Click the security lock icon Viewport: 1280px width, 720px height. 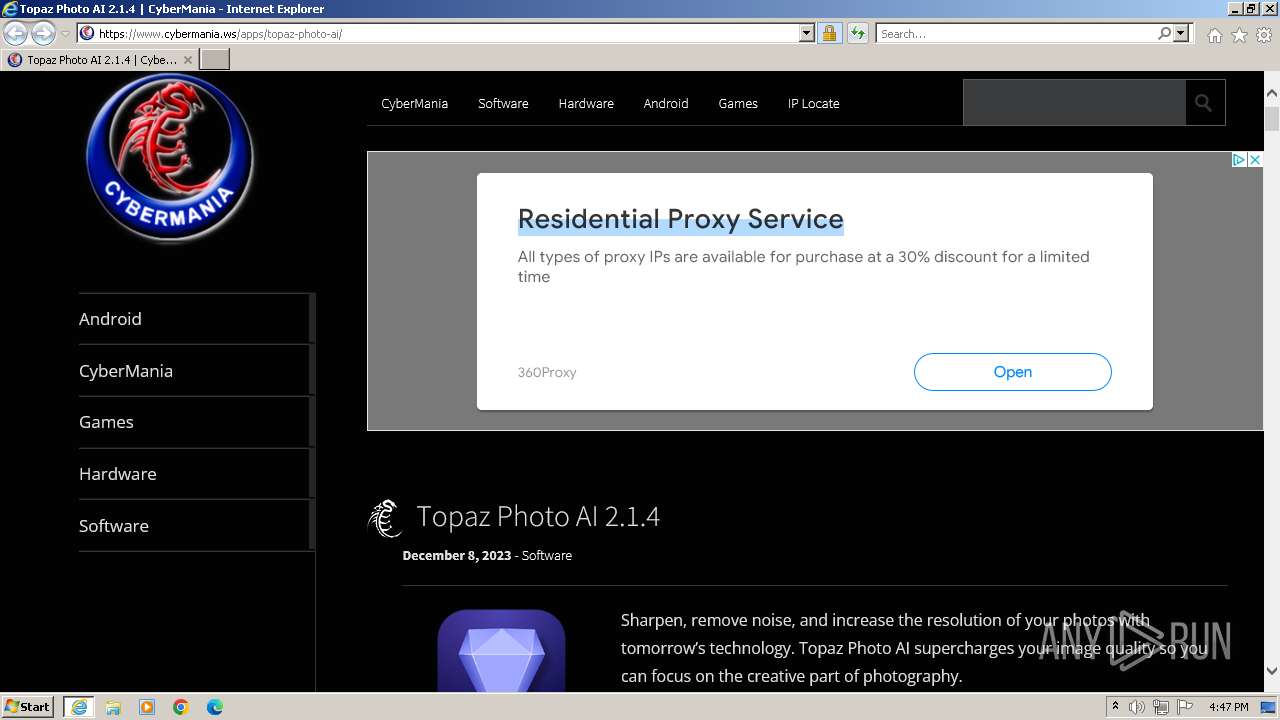click(829, 33)
